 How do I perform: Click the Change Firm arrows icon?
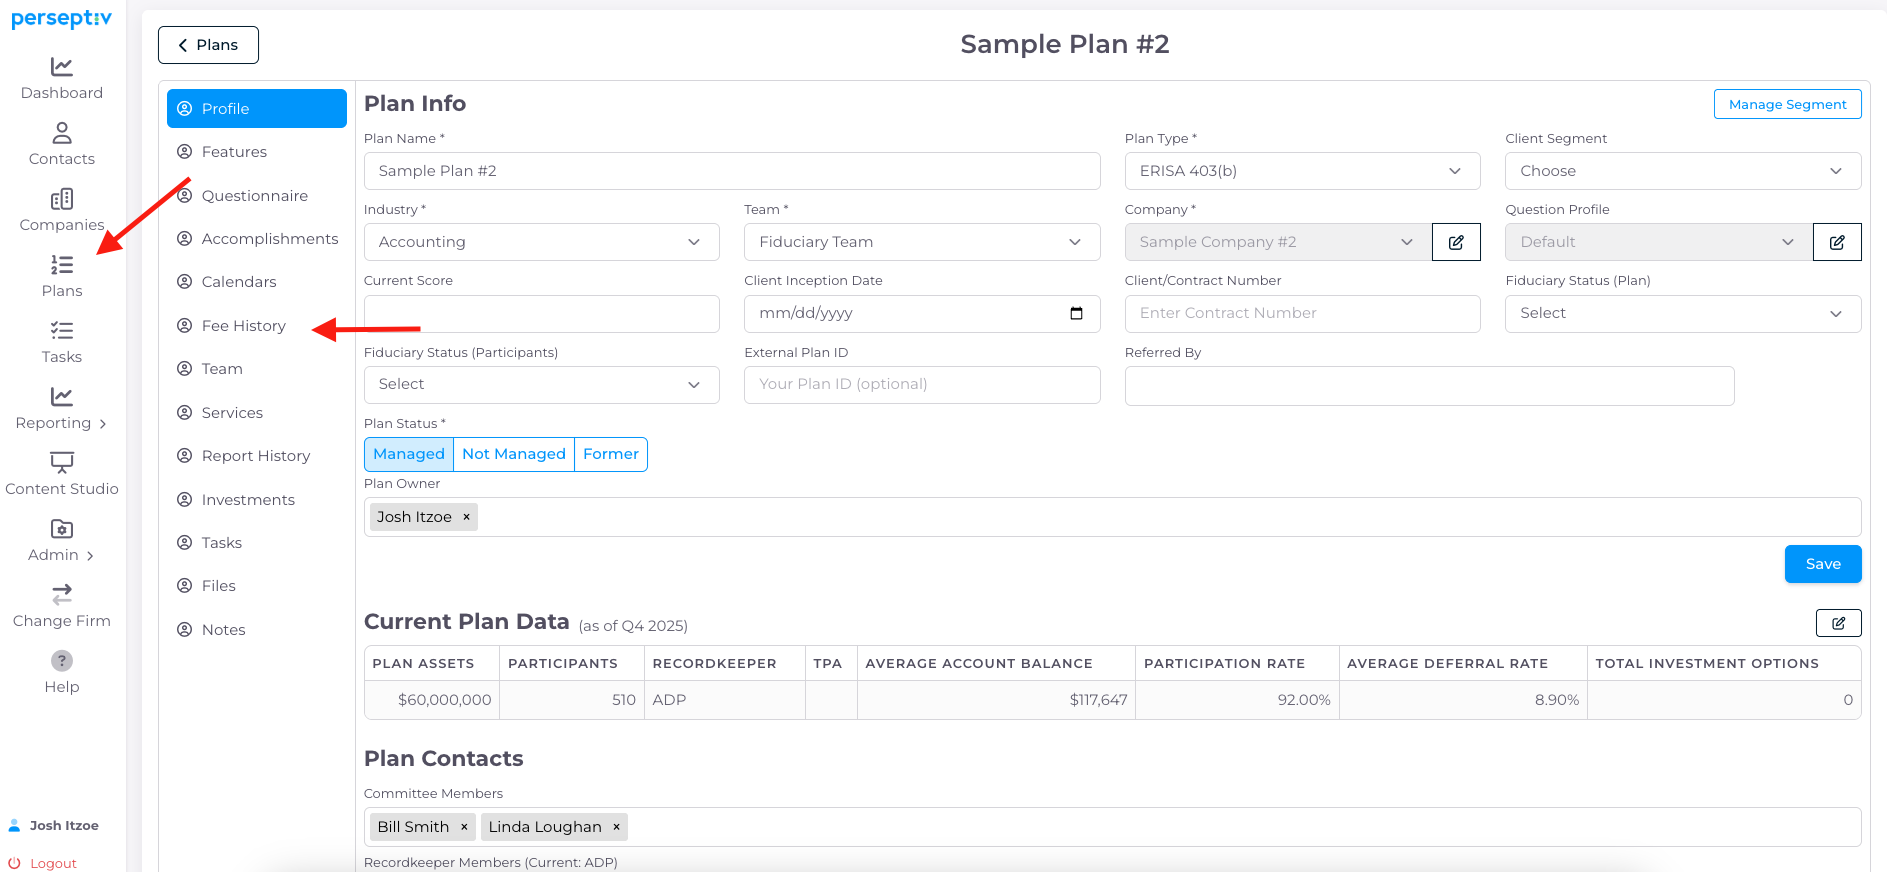(x=62, y=595)
